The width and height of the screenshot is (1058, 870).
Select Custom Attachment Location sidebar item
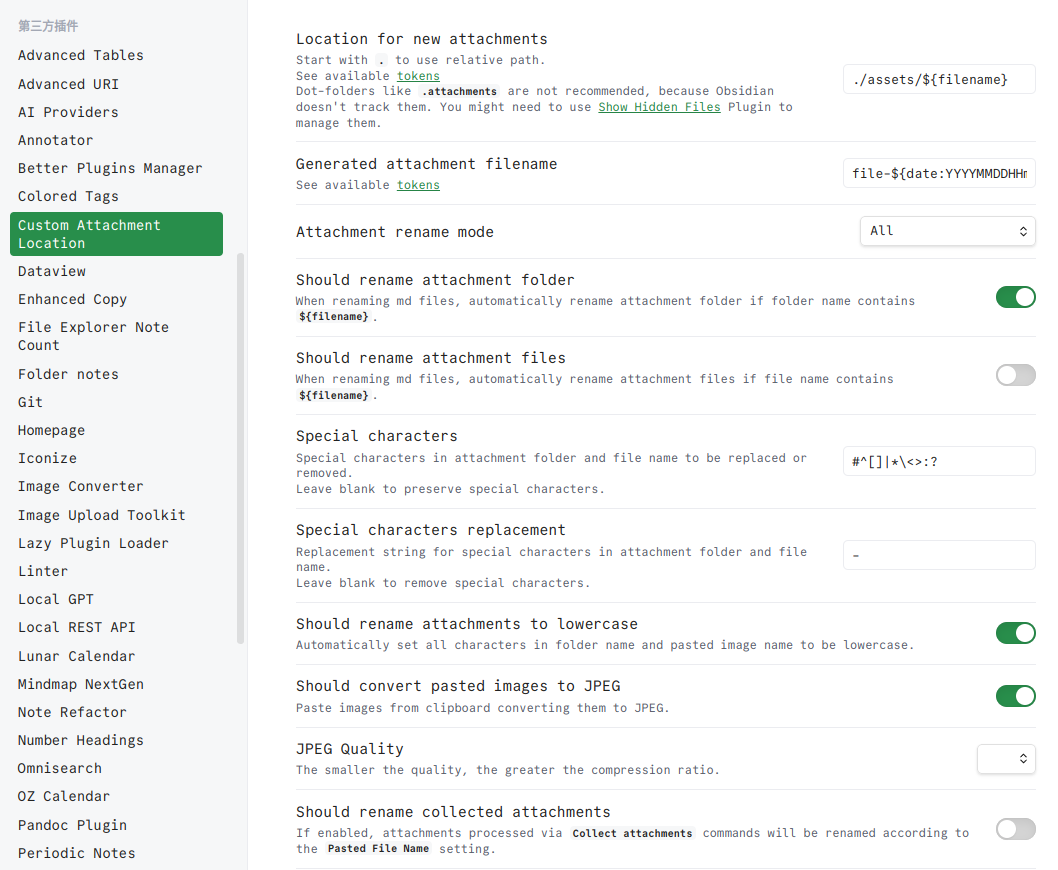pyautogui.click(x=116, y=234)
